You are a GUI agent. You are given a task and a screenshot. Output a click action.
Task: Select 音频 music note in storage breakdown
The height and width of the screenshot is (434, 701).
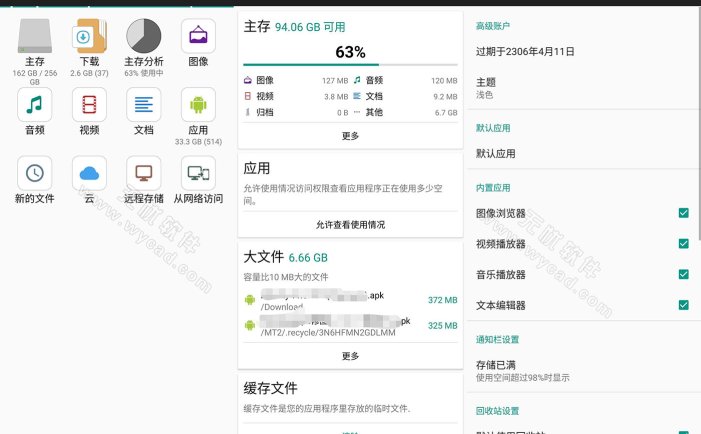pos(357,80)
